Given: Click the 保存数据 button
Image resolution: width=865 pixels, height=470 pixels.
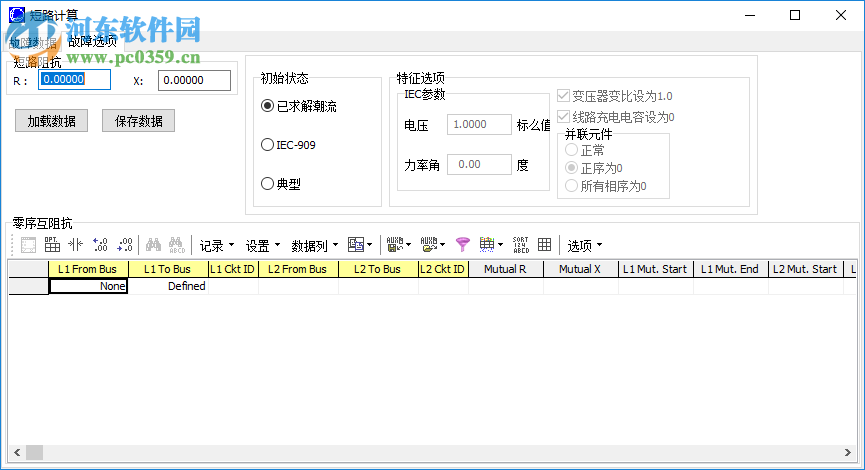Looking at the screenshot, I should (138, 121).
